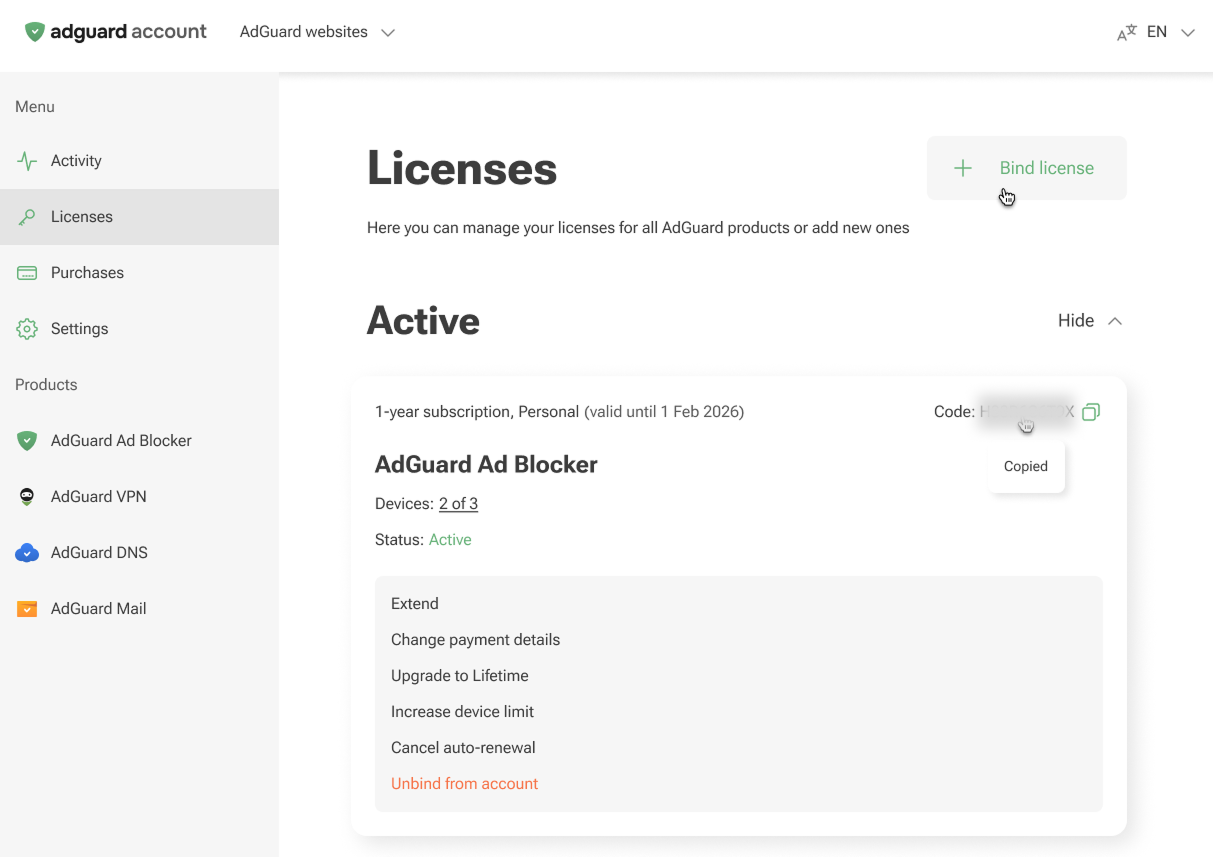
Task: Click the AdGuard VPN ninja icon
Action: pyautogui.click(x=27, y=497)
